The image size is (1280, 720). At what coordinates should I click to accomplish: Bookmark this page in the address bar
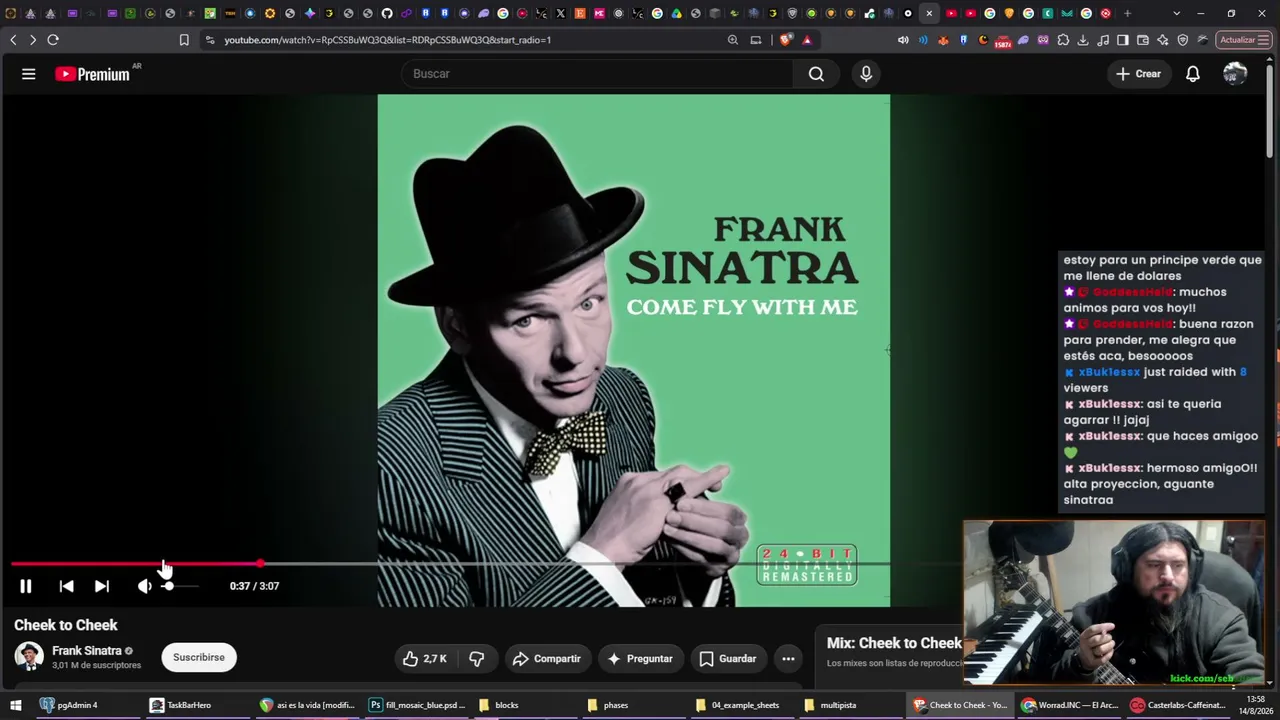[184, 40]
